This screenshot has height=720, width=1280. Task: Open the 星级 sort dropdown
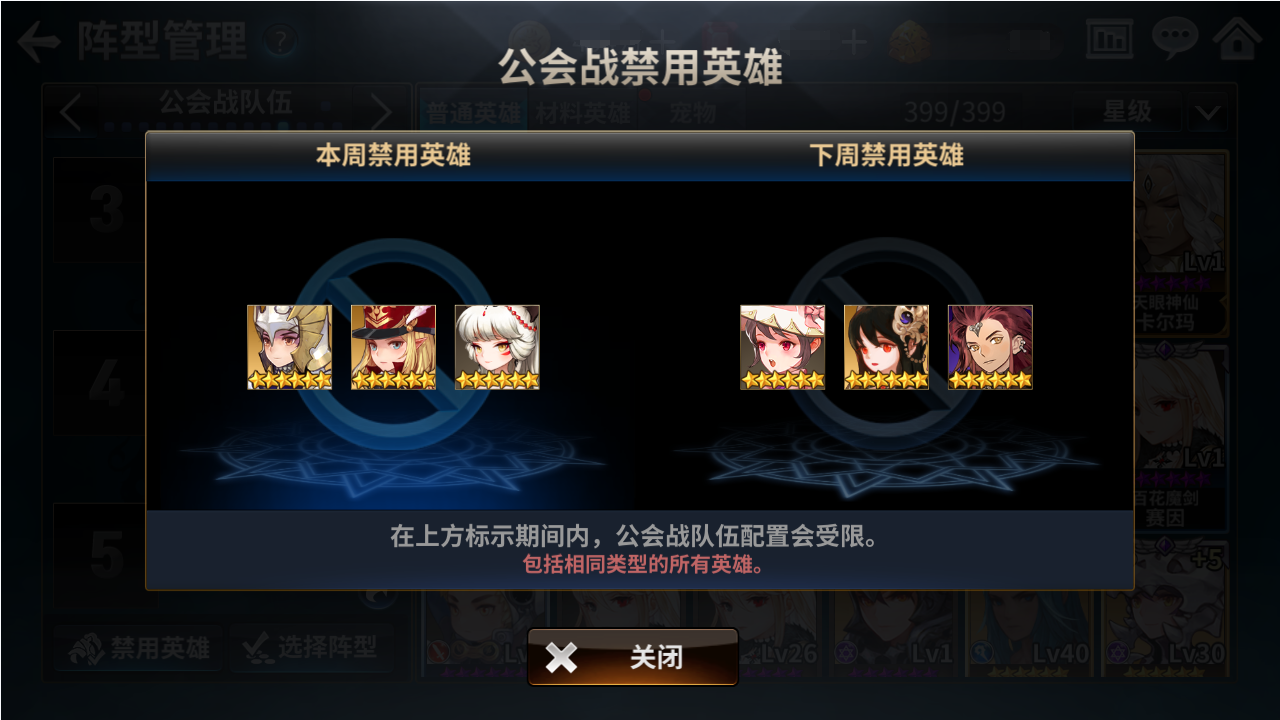tap(1127, 111)
